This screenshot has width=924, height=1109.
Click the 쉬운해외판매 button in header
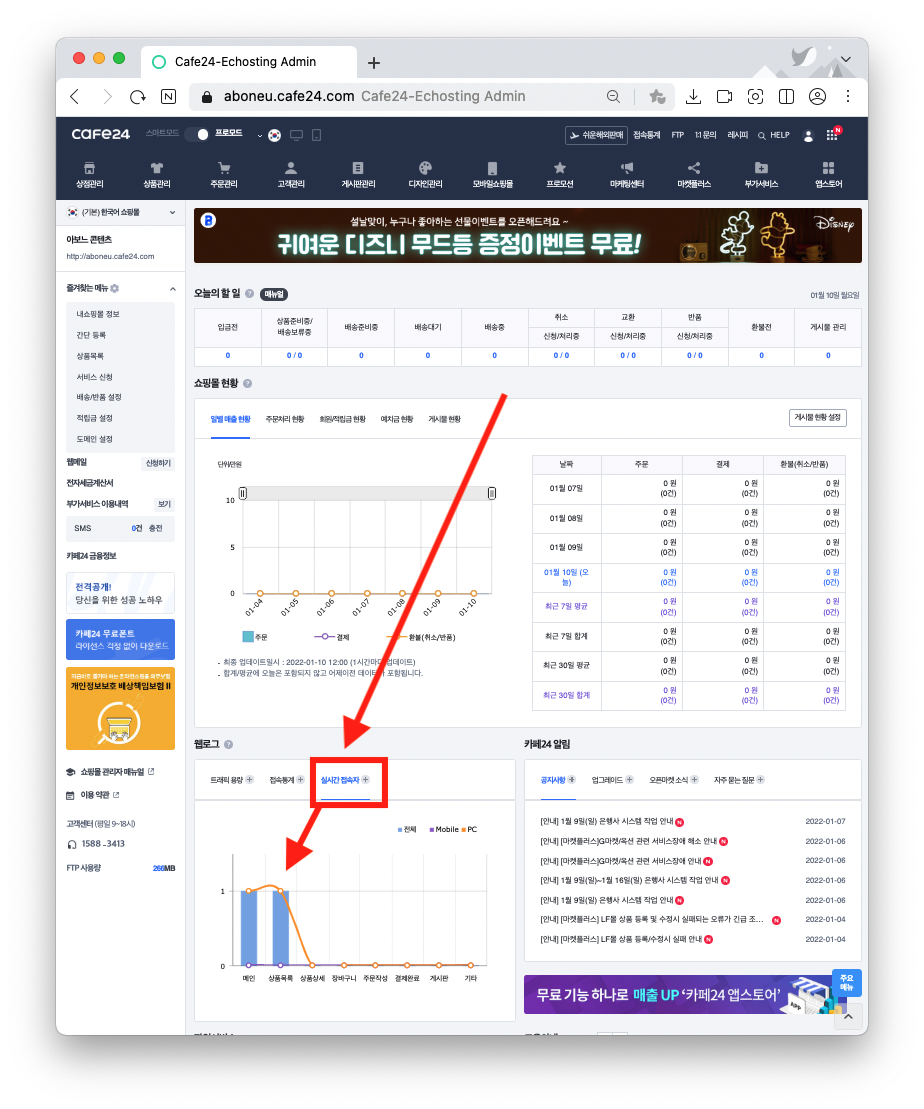596,135
